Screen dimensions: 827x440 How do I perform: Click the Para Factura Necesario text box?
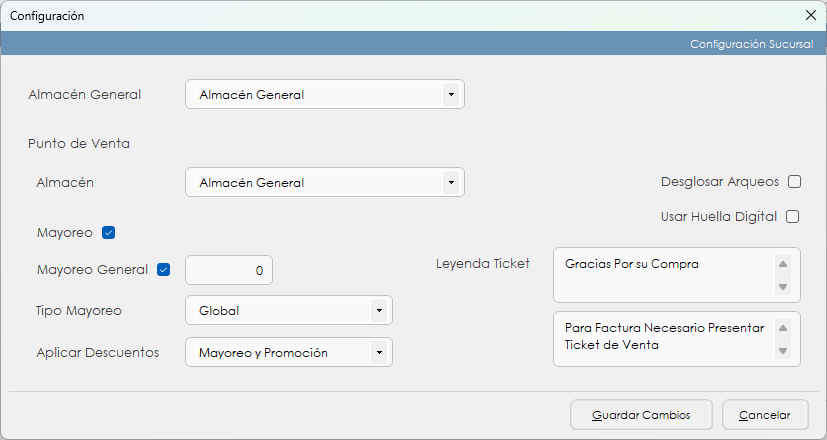pyautogui.click(x=665, y=338)
